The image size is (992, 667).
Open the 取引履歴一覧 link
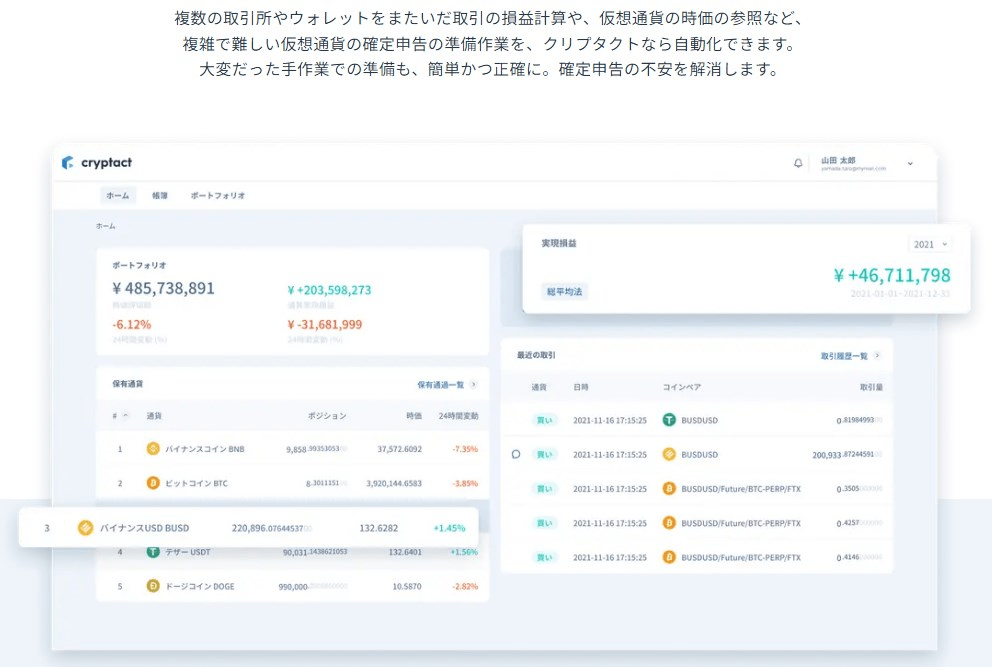844,356
